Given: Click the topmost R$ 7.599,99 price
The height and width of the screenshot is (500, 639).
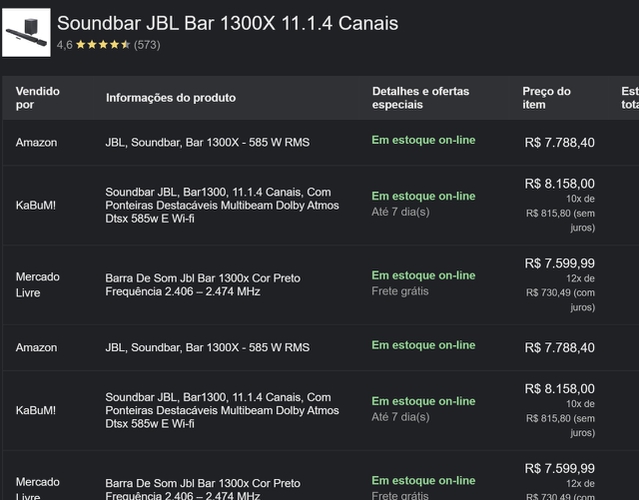Looking at the screenshot, I should click(x=559, y=263).
